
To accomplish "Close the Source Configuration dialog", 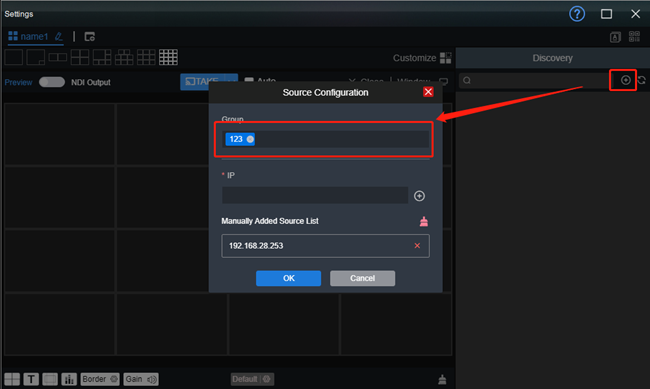I will 428,92.
